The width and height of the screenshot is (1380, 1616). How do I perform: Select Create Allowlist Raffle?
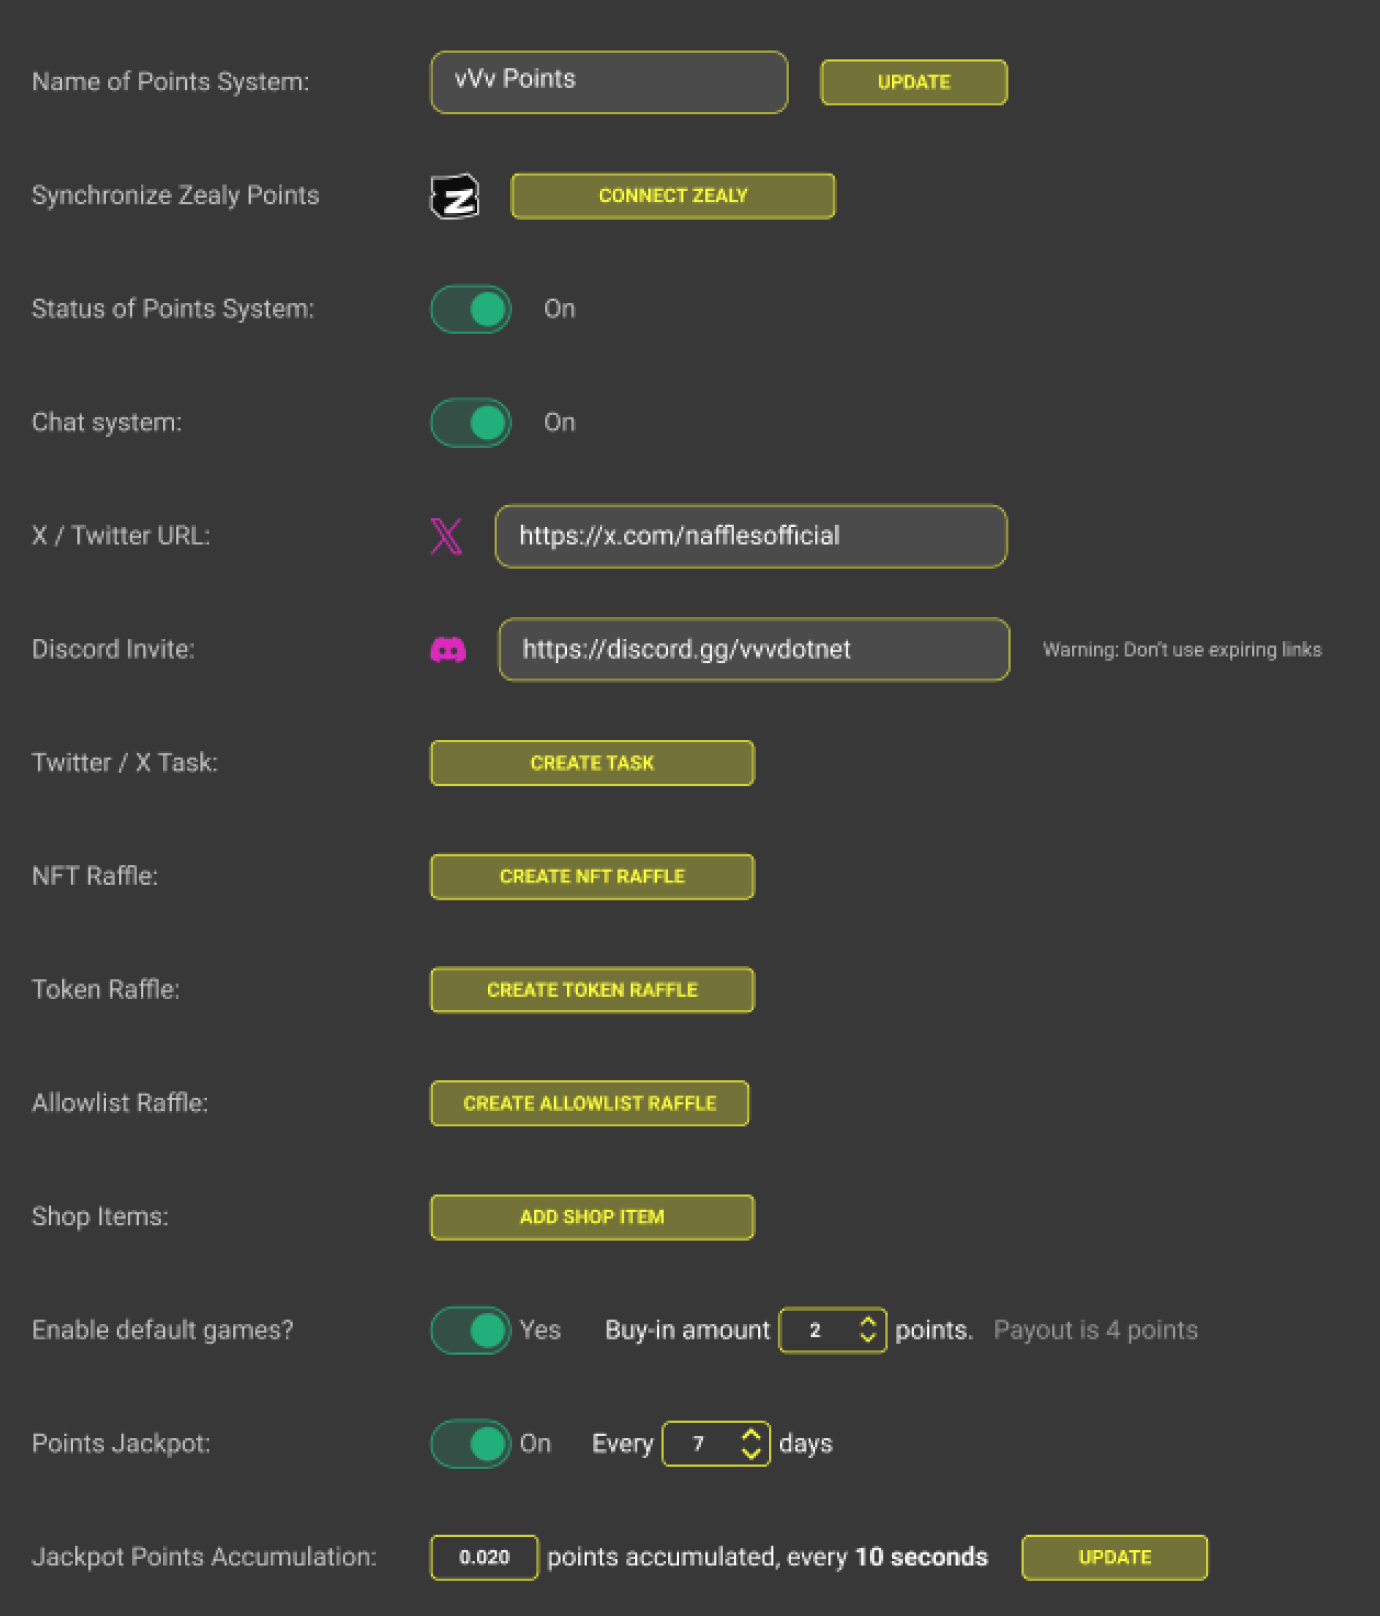[590, 1103]
